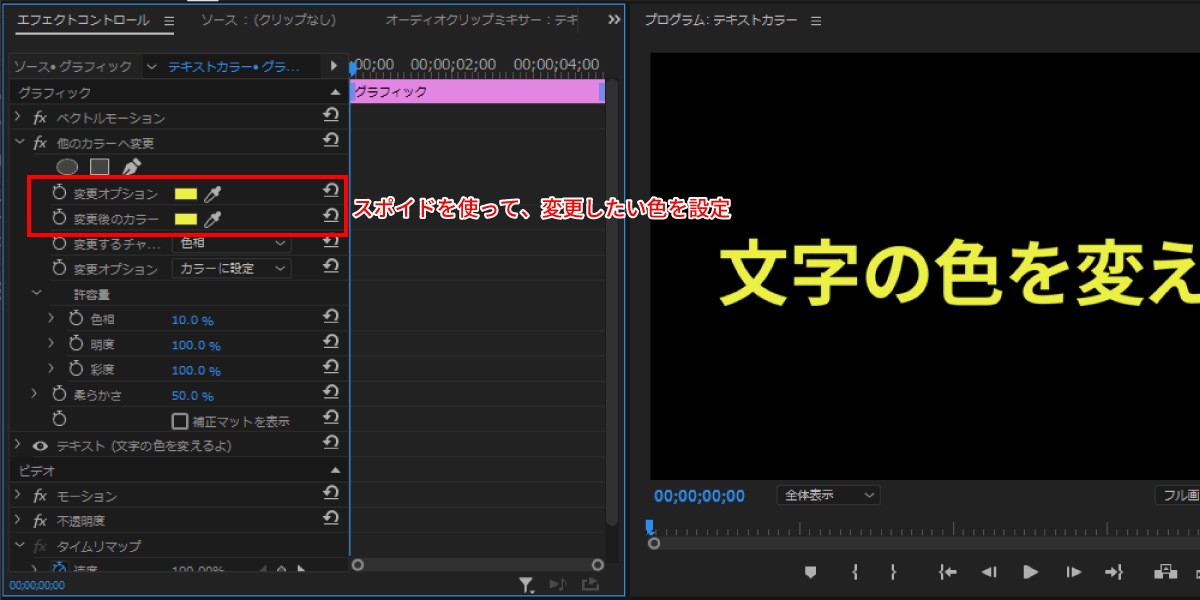Reset the 明度 tolerance value
Viewport: 1200px width, 600px height.
331,343
